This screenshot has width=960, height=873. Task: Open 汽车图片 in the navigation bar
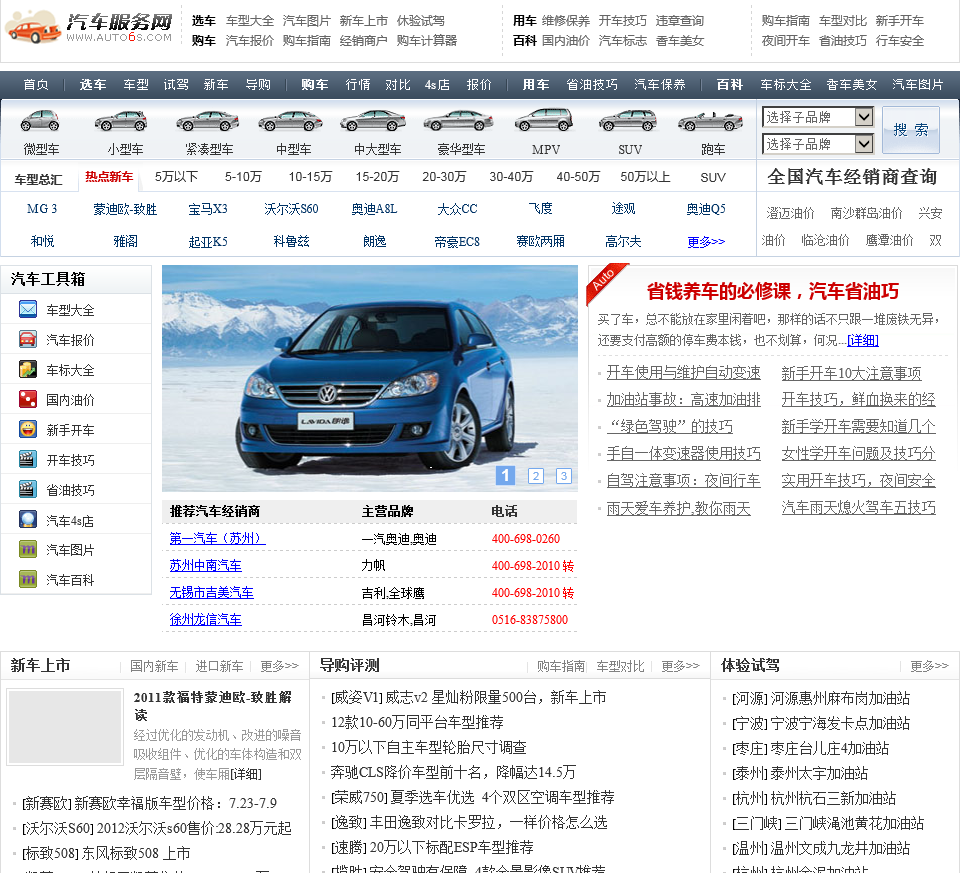917,84
